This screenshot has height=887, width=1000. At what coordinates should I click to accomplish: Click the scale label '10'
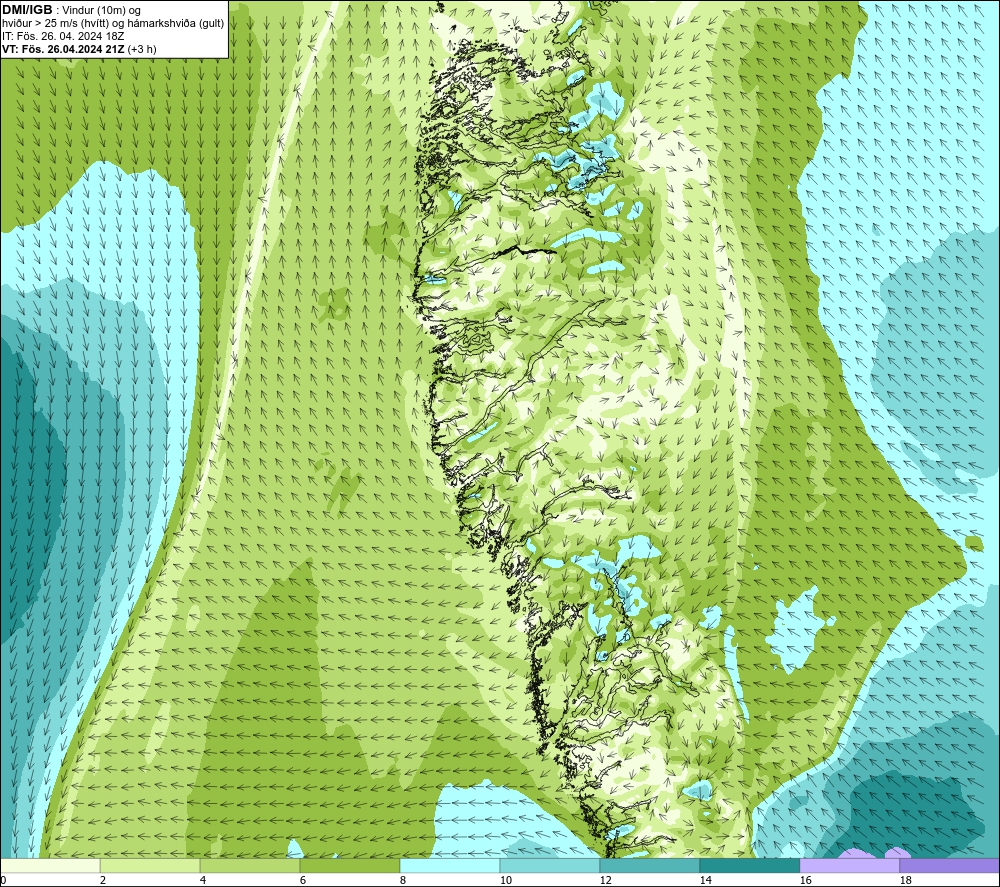506,880
